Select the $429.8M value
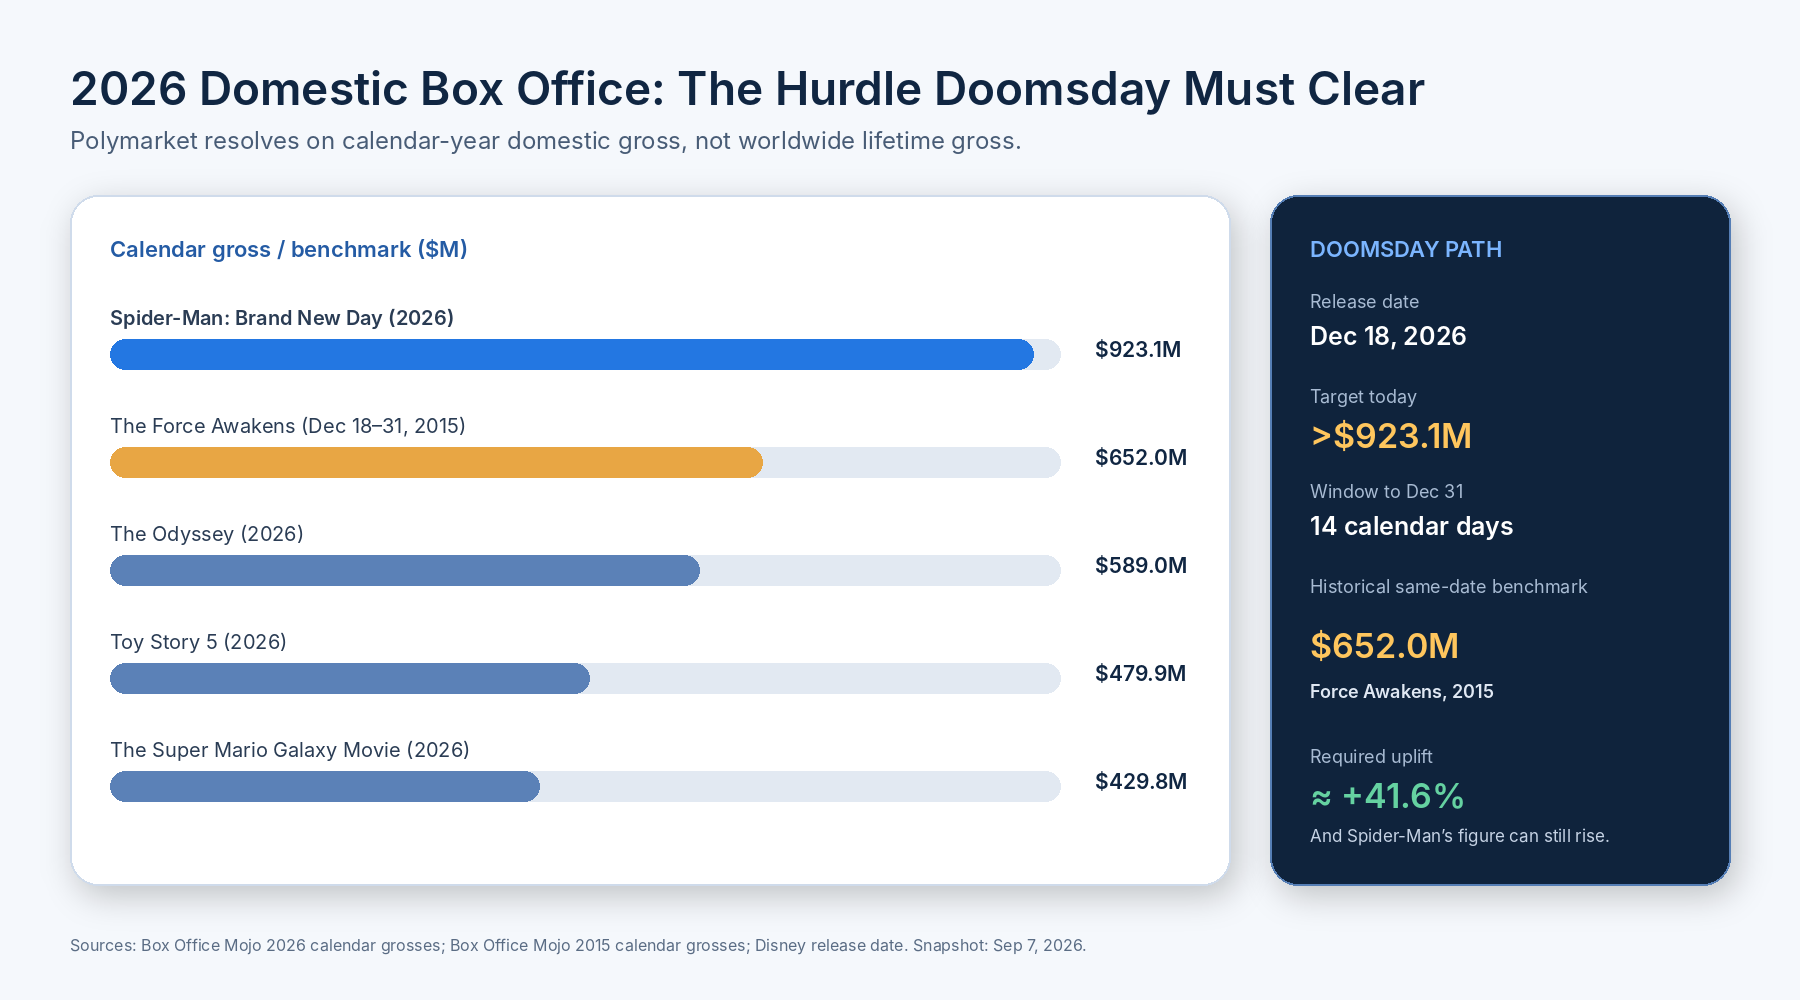This screenshot has height=1000, width=1800. [1141, 781]
